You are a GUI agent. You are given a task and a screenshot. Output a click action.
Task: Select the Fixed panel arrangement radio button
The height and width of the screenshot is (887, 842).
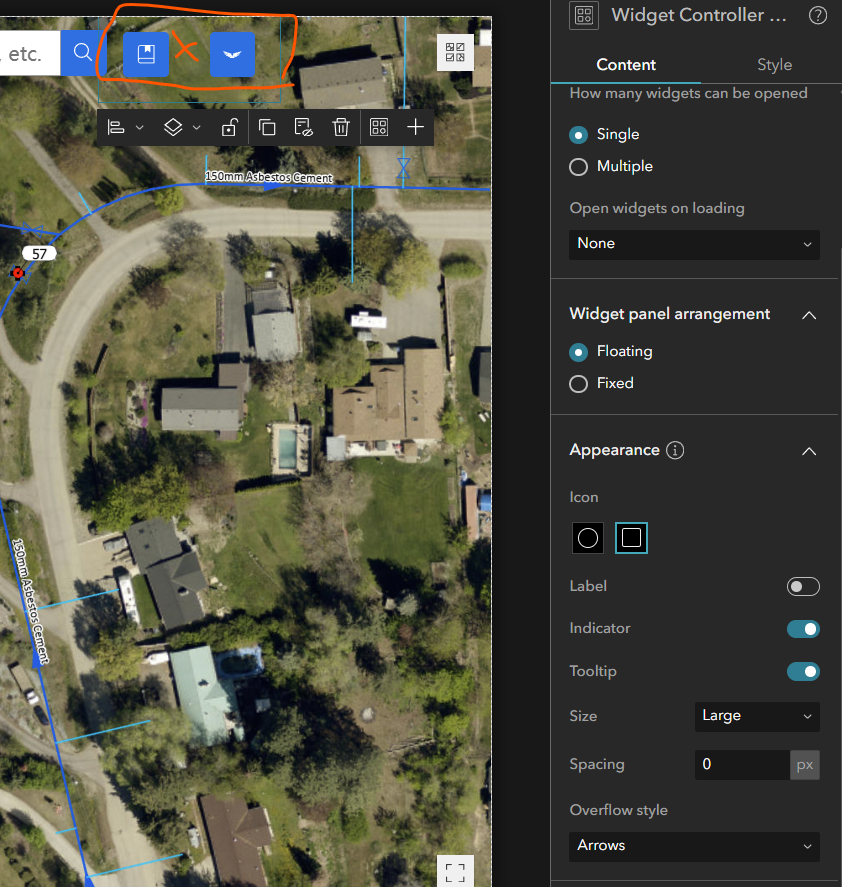(578, 383)
